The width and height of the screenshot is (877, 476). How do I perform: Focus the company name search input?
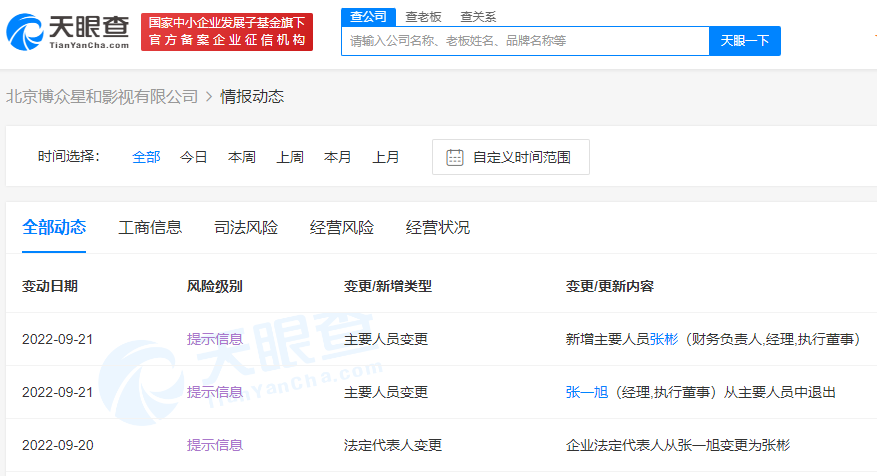[525, 41]
